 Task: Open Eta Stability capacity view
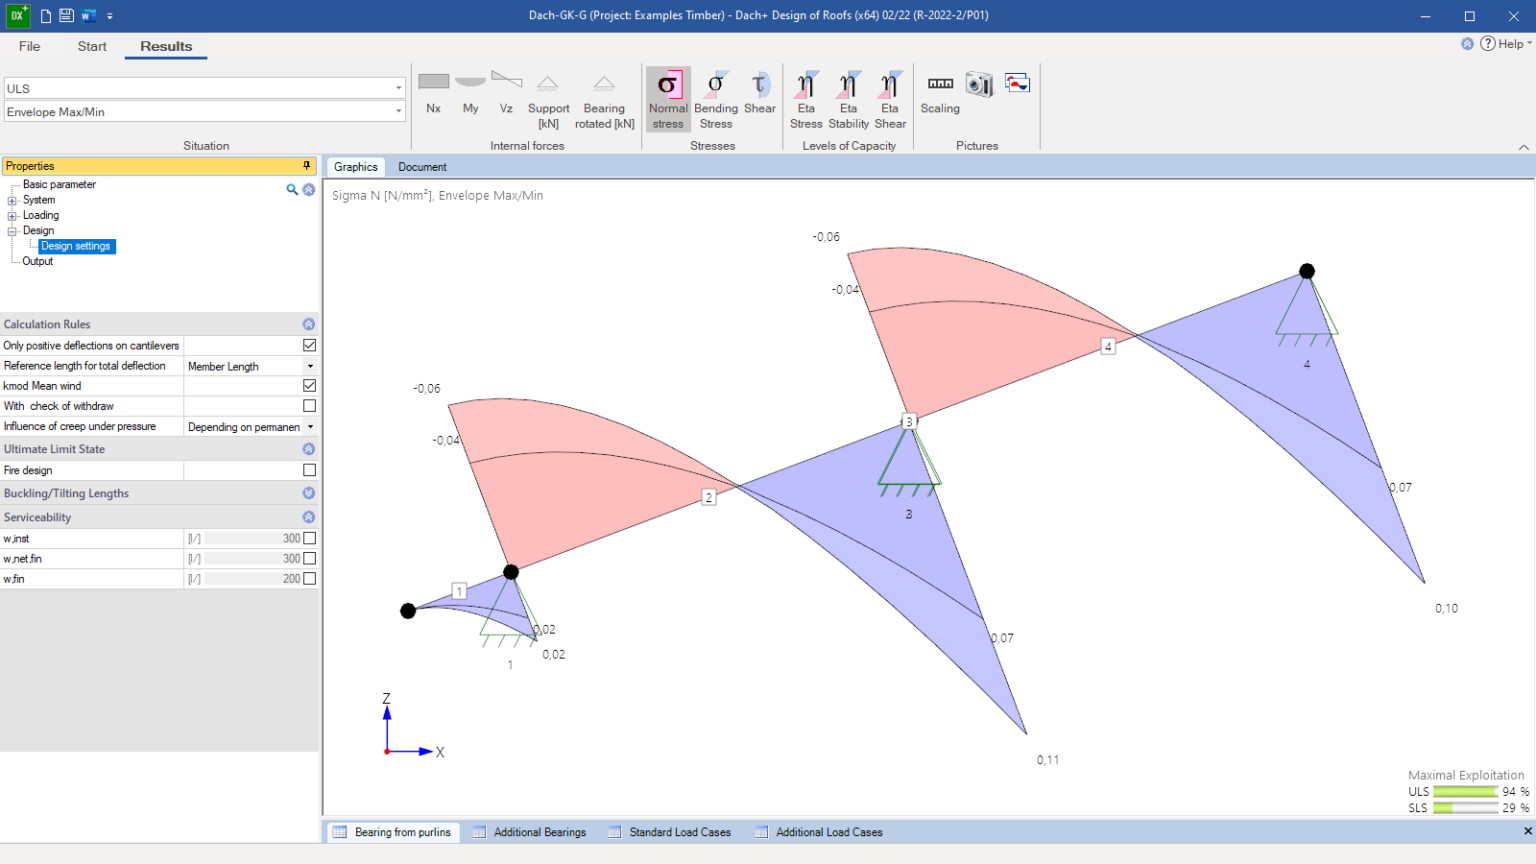click(x=848, y=100)
